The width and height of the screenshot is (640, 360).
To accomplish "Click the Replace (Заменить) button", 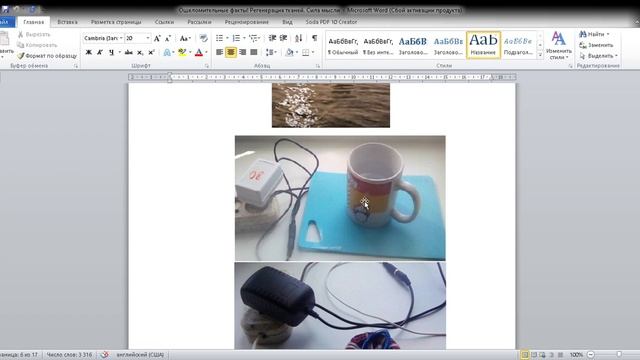I will coord(596,45).
